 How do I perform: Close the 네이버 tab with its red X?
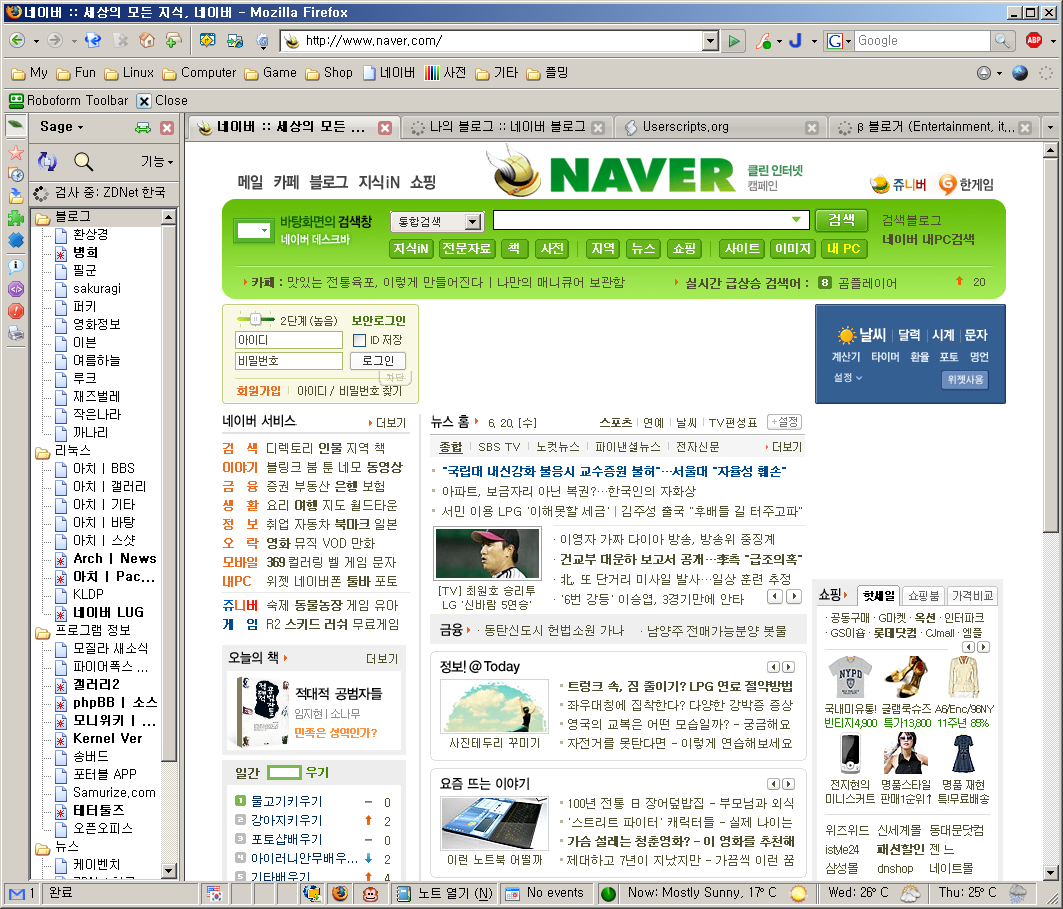(385, 127)
